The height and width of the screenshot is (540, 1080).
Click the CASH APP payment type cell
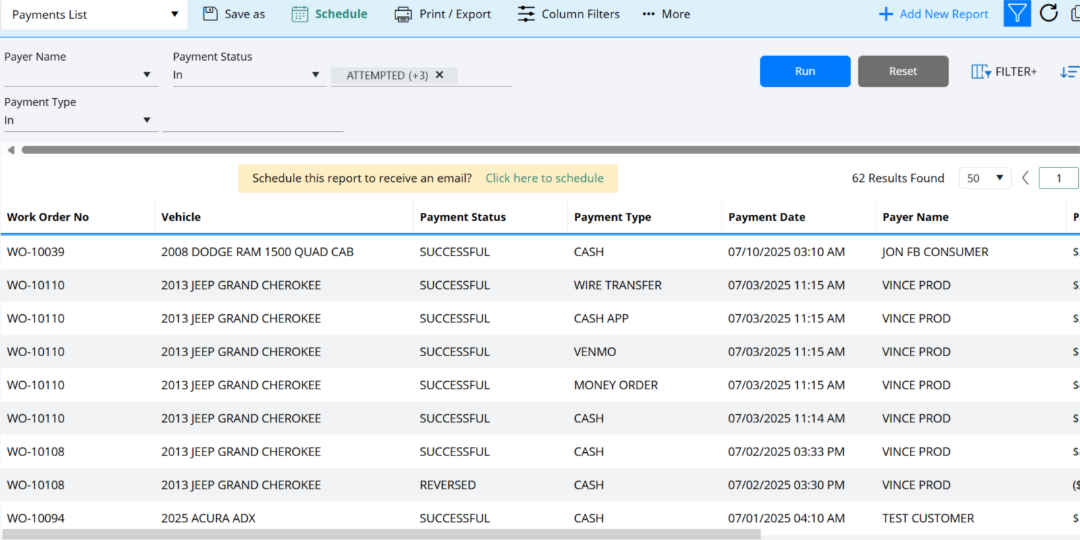tap(601, 318)
